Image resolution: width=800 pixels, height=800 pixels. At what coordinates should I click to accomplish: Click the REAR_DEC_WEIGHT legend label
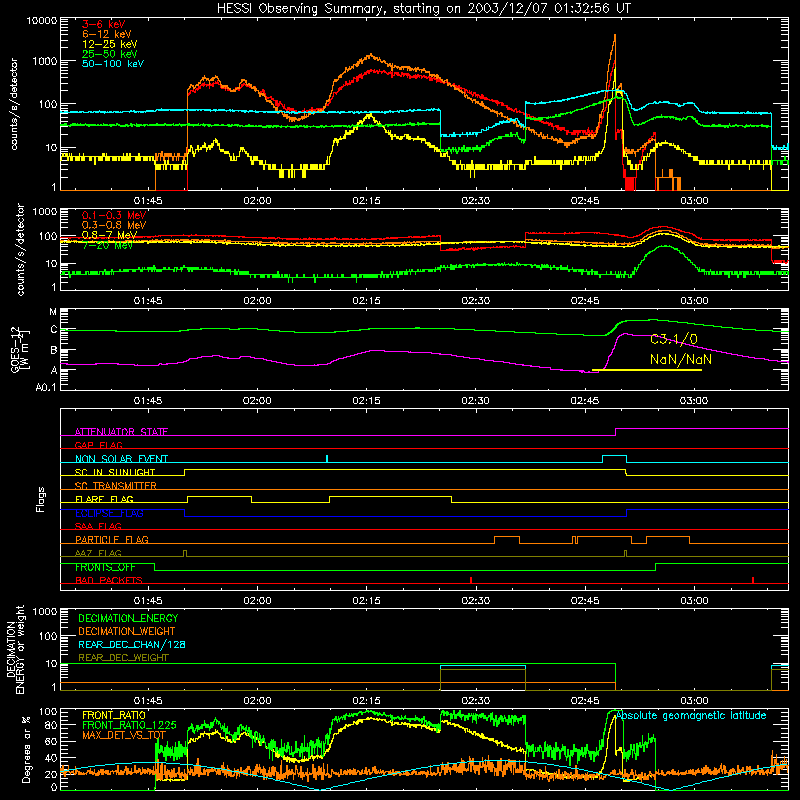[123, 658]
